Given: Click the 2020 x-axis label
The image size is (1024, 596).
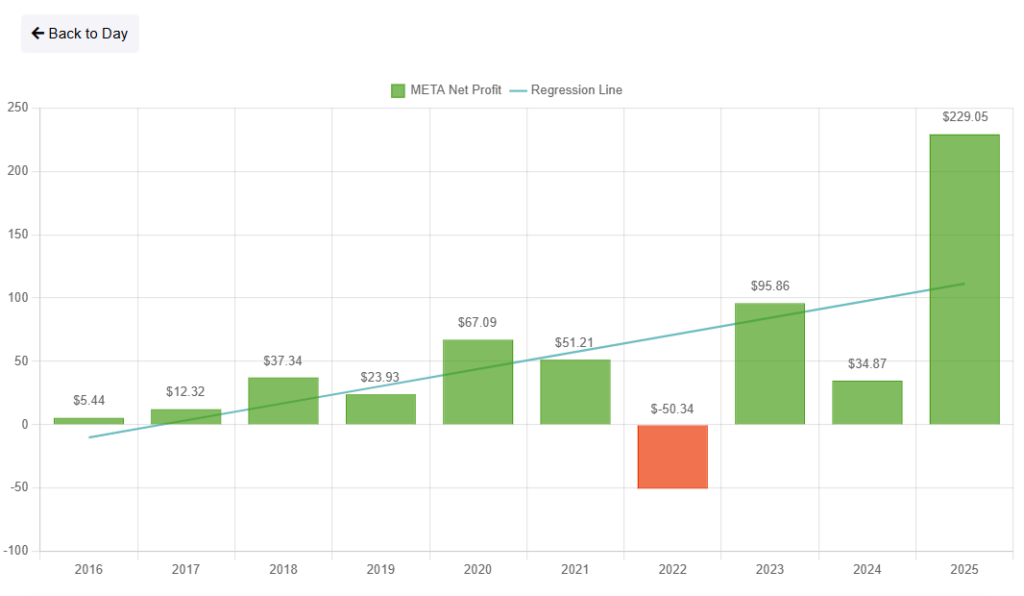Looking at the screenshot, I should tap(477, 569).
